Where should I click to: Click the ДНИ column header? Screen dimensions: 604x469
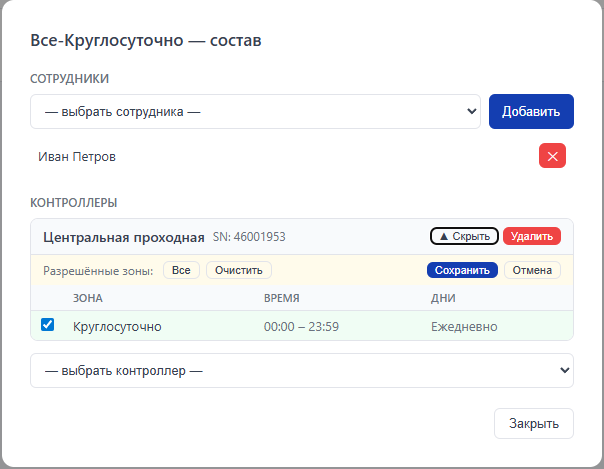[443, 298]
